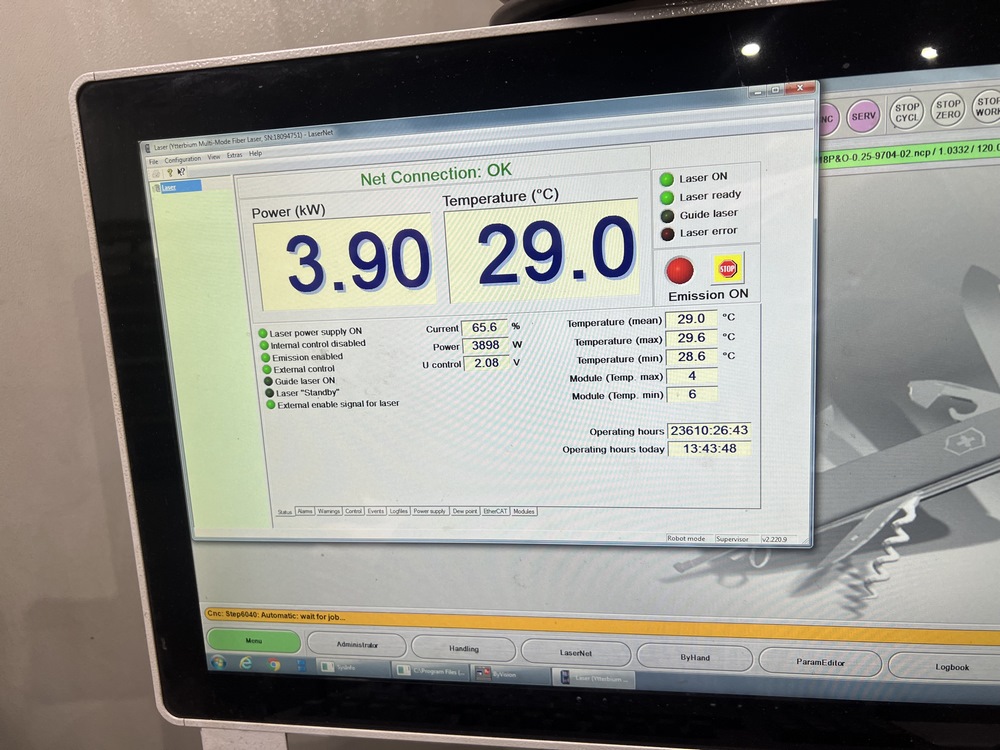
Task: Hit the STOP sign emergency icon
Action: point(728,268)
